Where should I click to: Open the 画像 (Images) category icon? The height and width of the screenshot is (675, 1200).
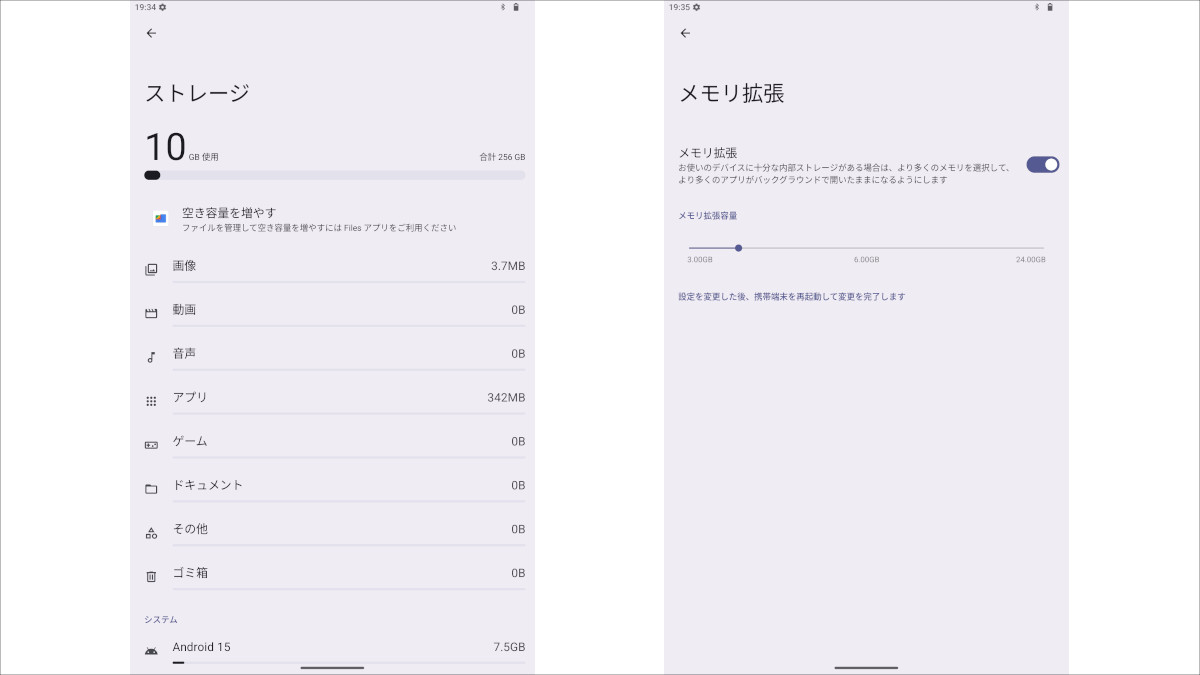[151, 266]
